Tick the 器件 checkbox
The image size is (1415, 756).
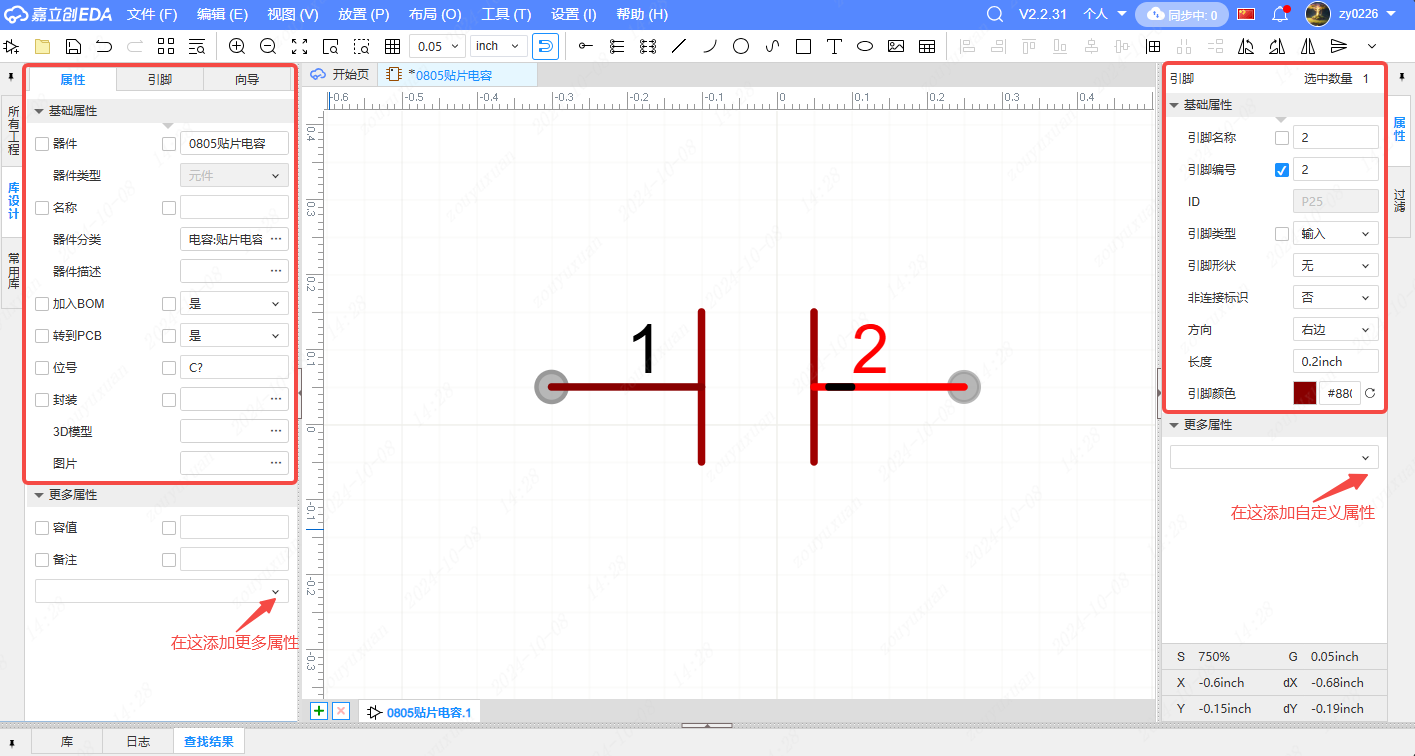click(x=42, y=144)
